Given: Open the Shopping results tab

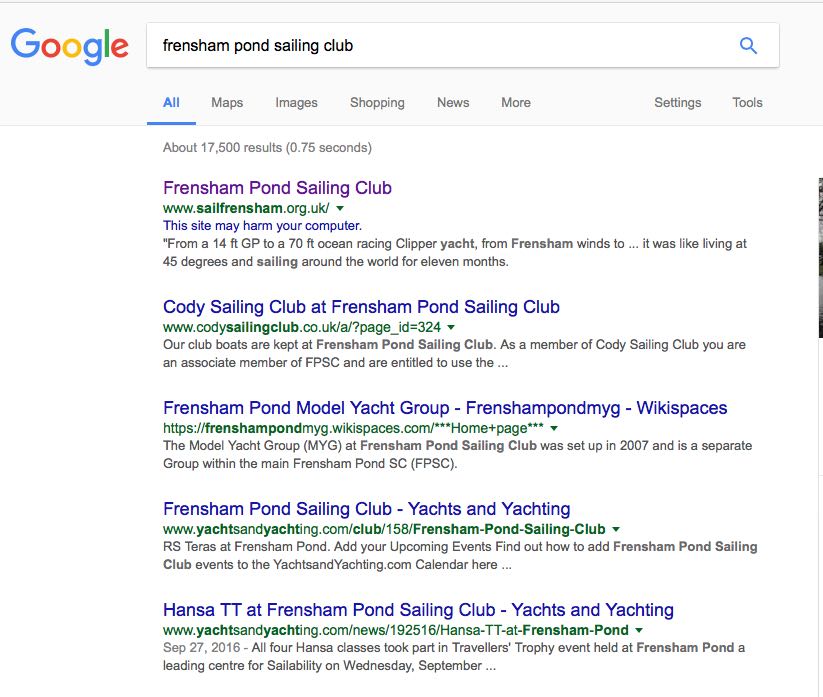Looking at the screenshot, I should pos(377,103).
